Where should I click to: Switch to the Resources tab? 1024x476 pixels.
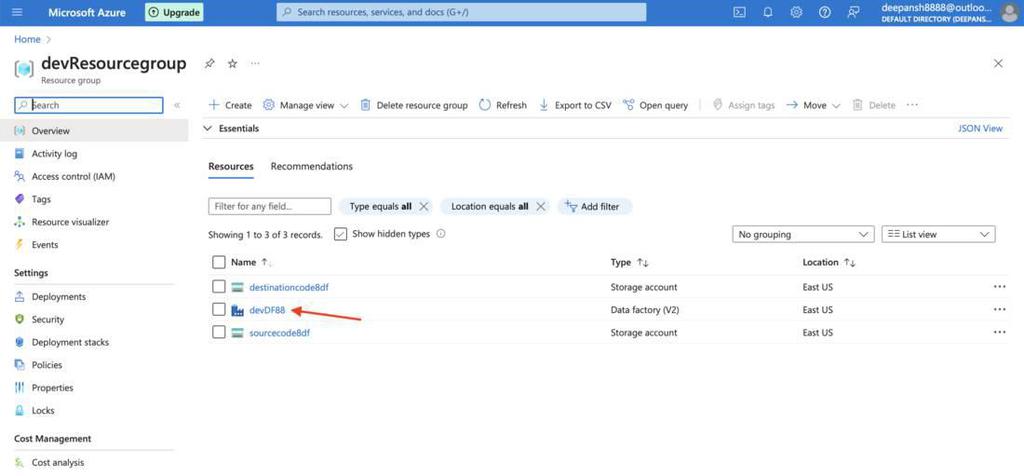231,167
